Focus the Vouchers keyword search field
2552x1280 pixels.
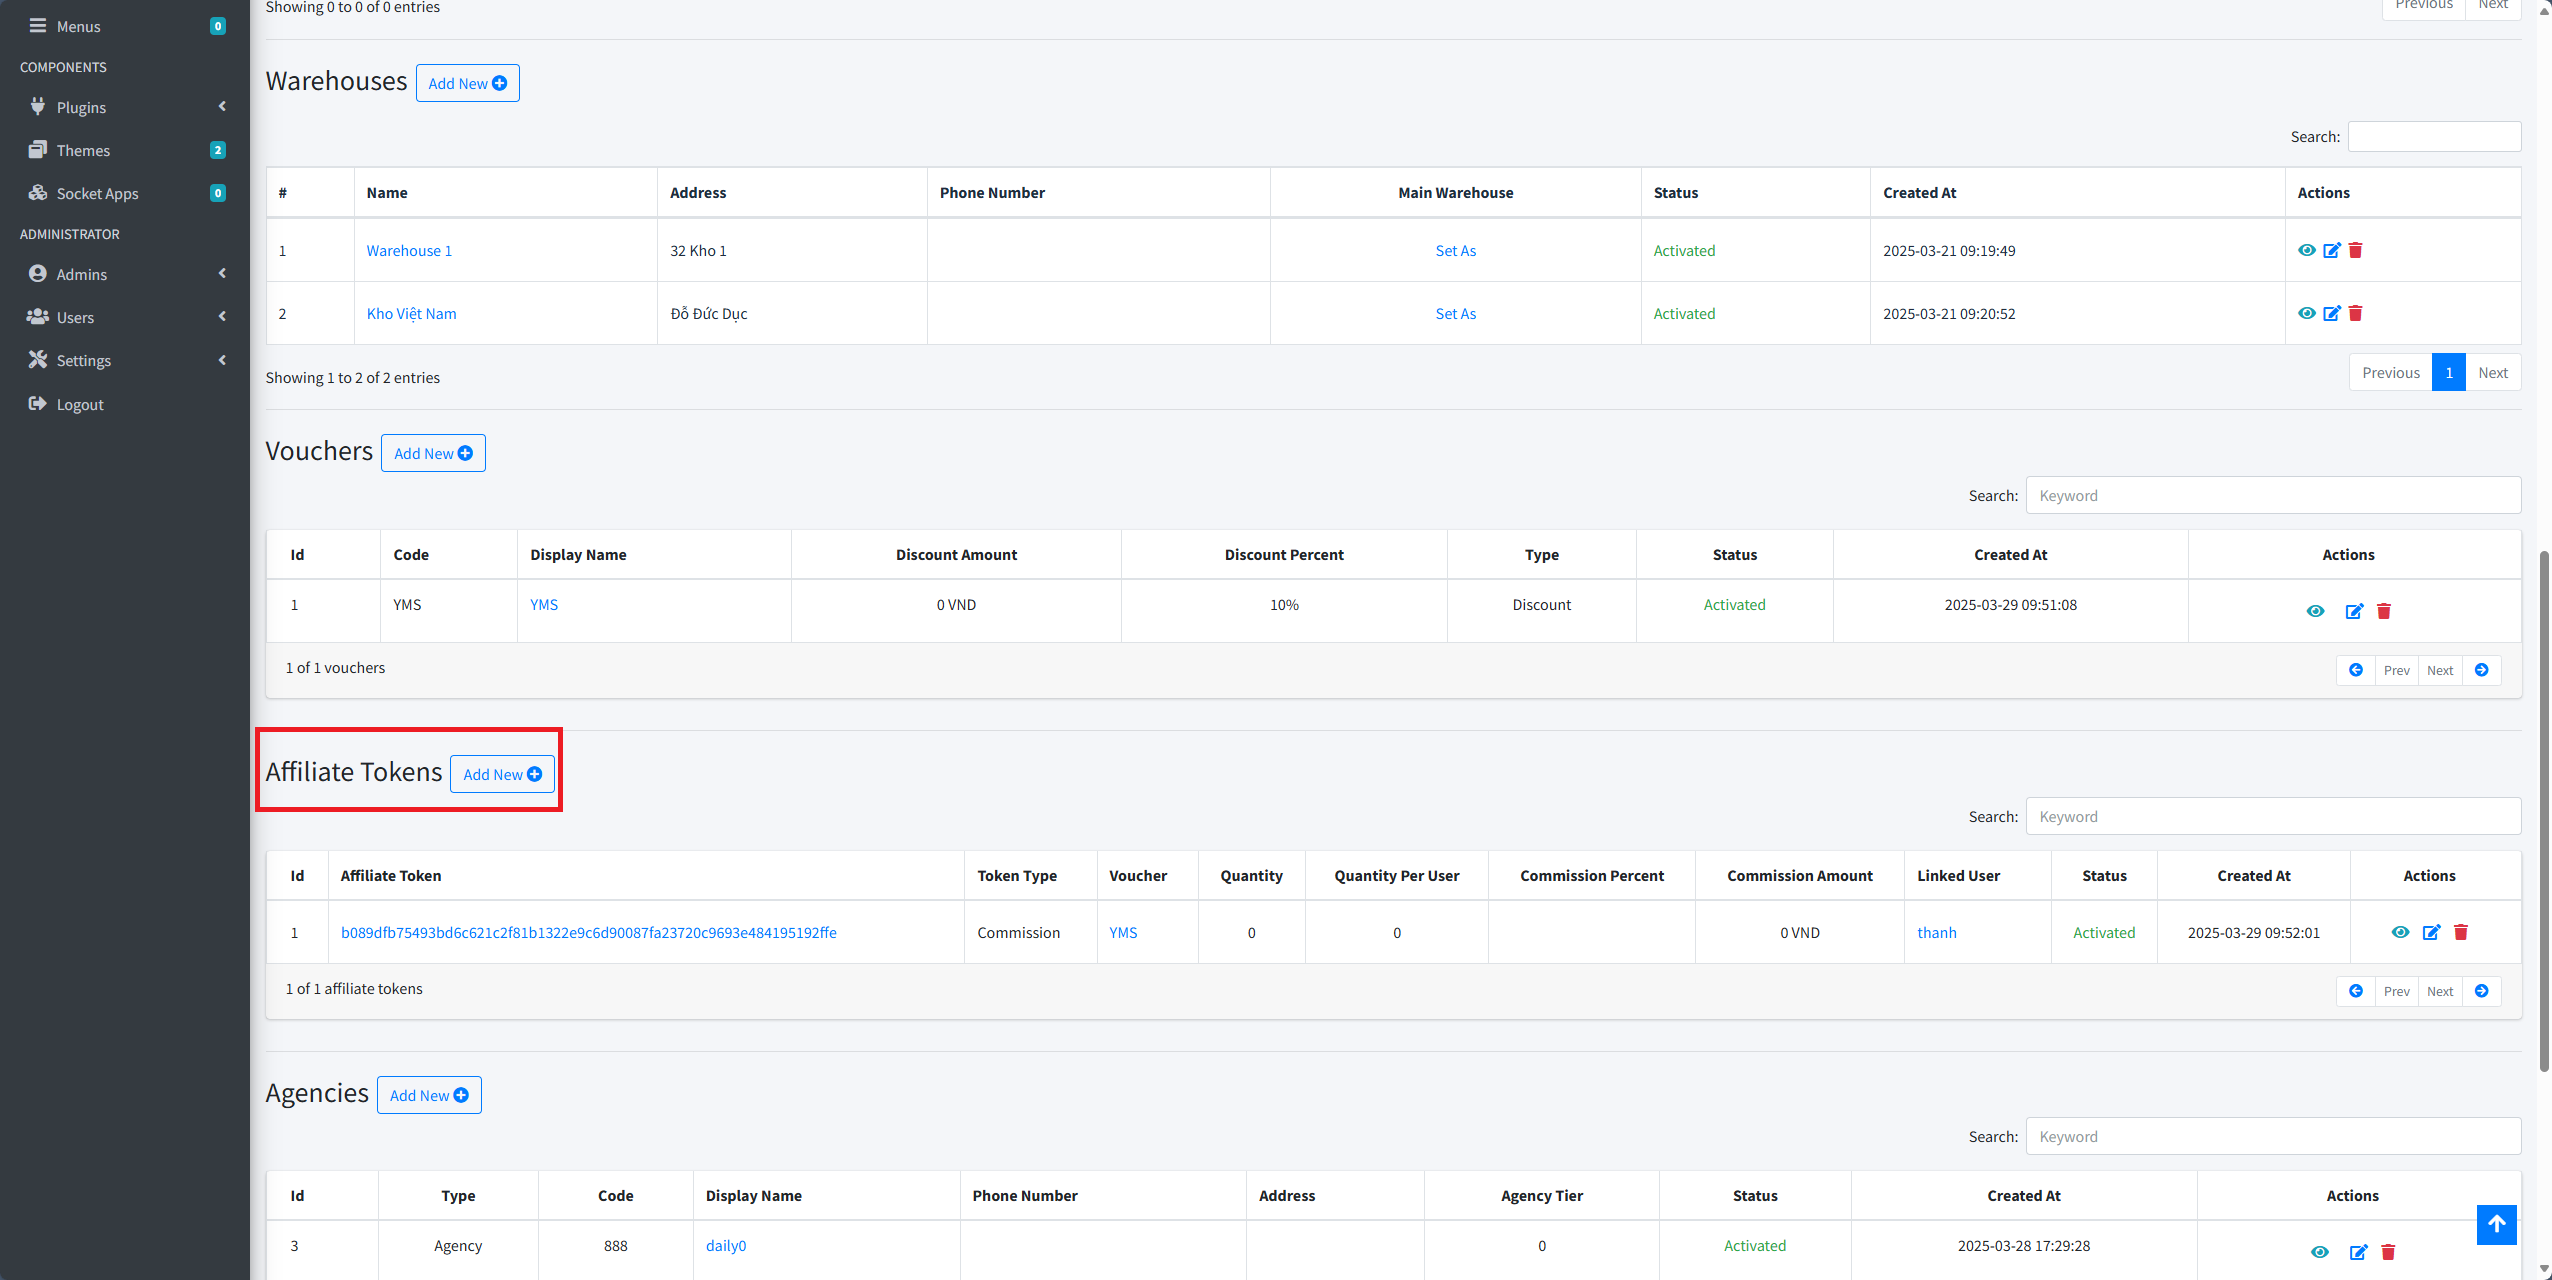pyautogui.click(x=2273, y=495)
